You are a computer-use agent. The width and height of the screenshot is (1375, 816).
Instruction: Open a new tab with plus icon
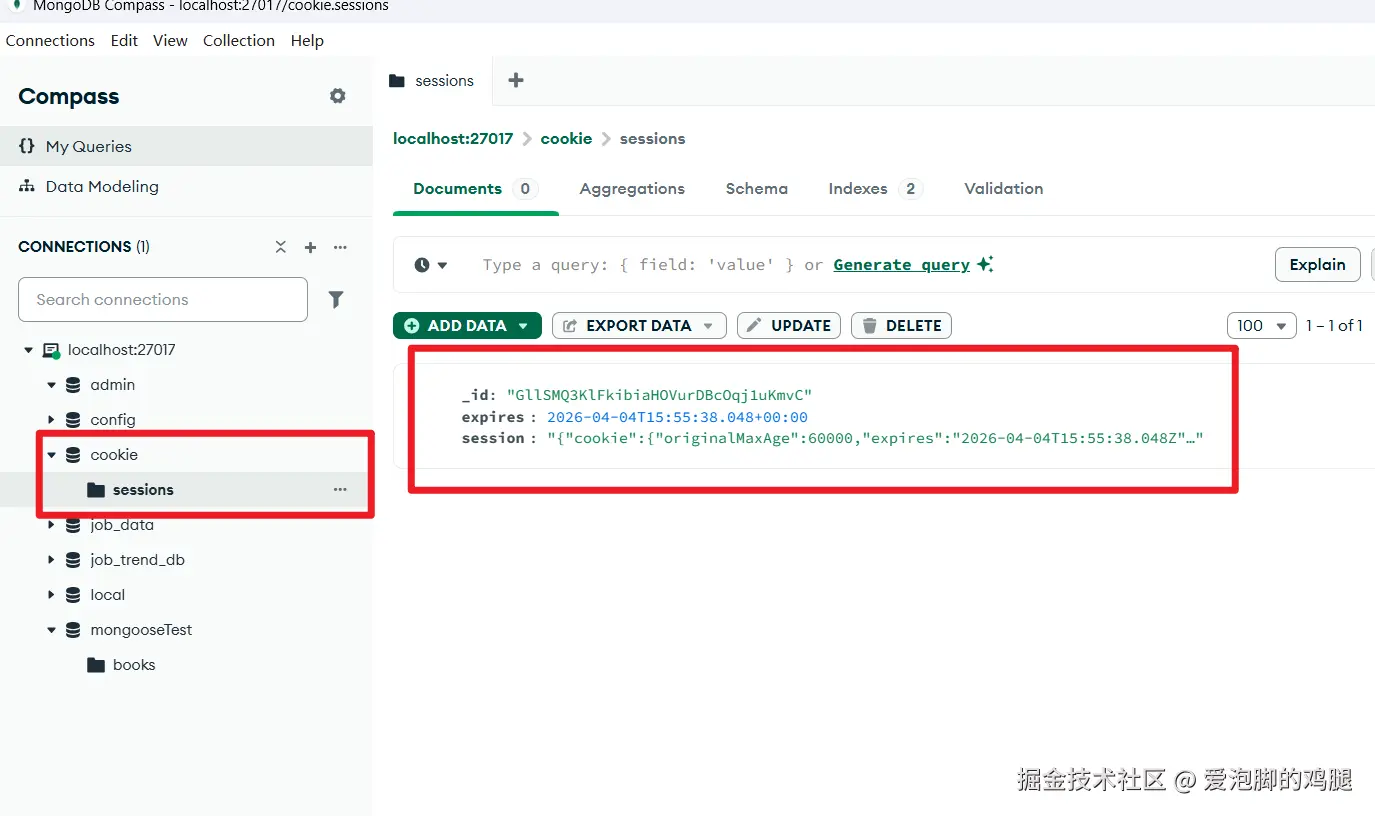[516, 80]
